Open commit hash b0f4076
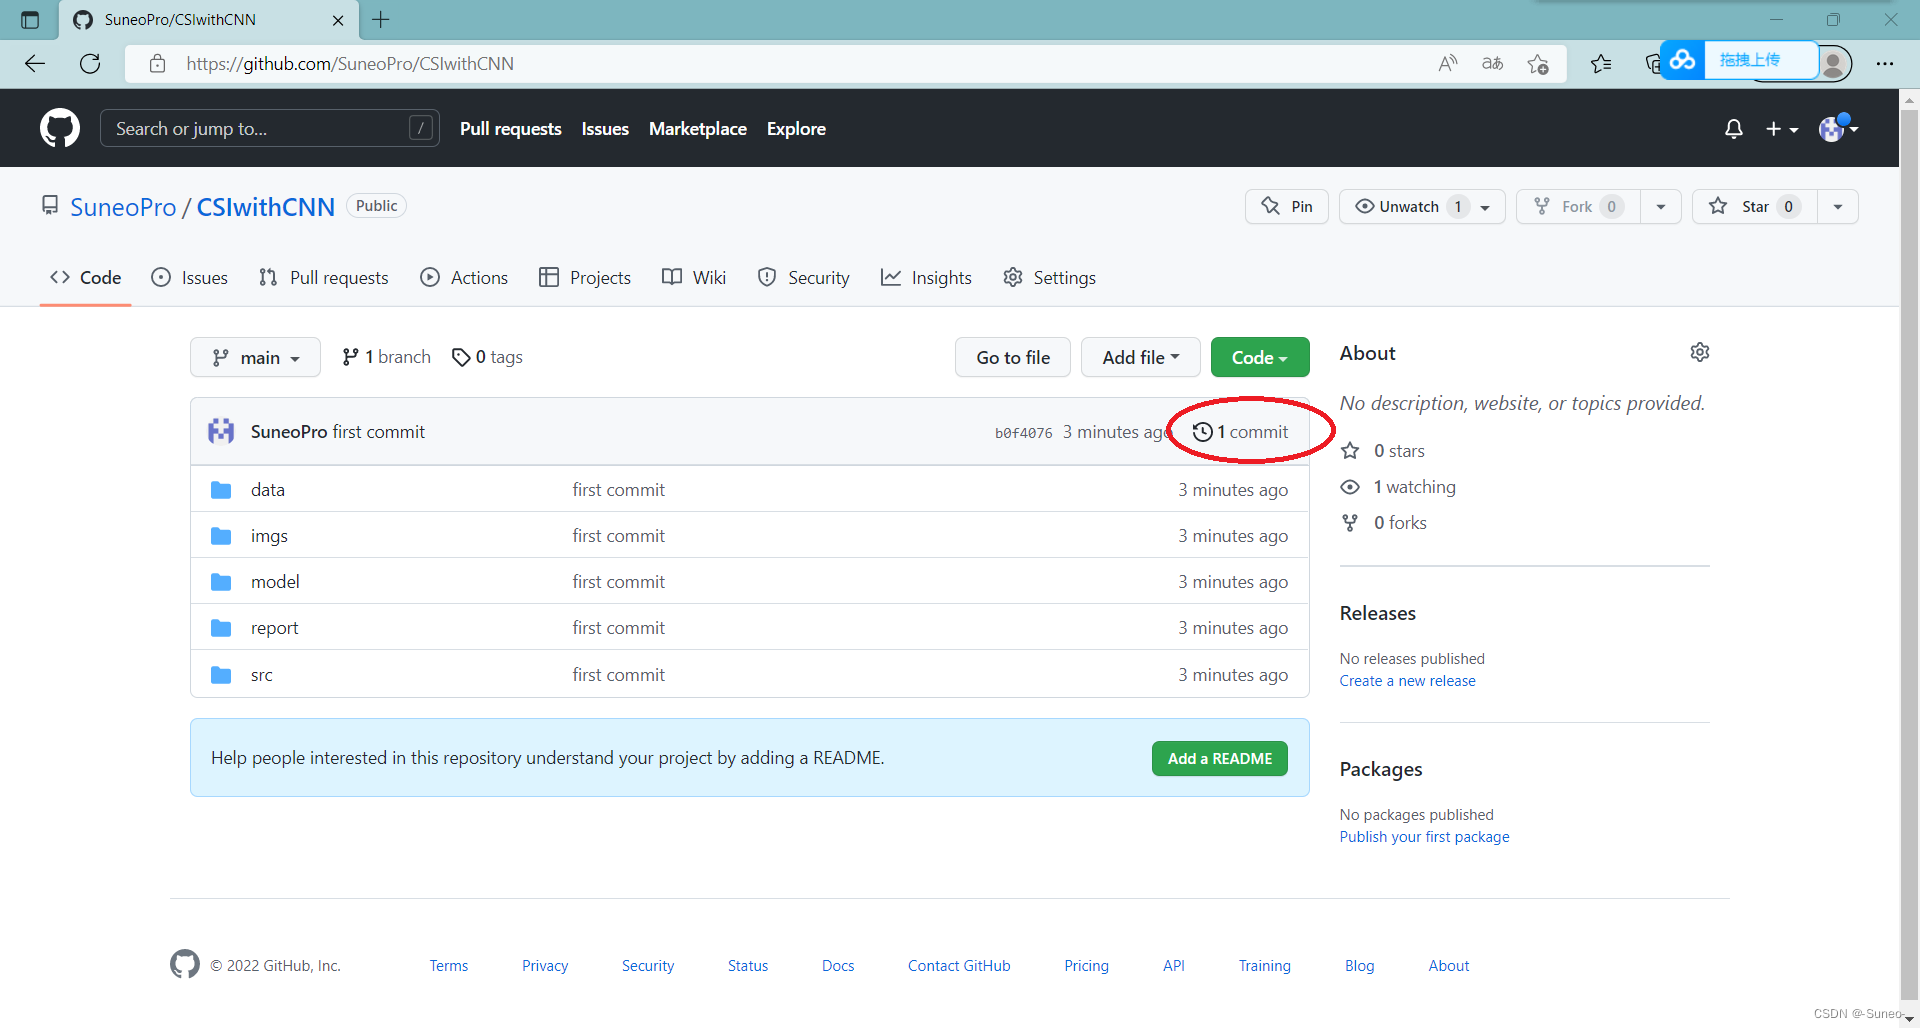Screen dimensions: 1920x1028 (x=1023, y=433)
